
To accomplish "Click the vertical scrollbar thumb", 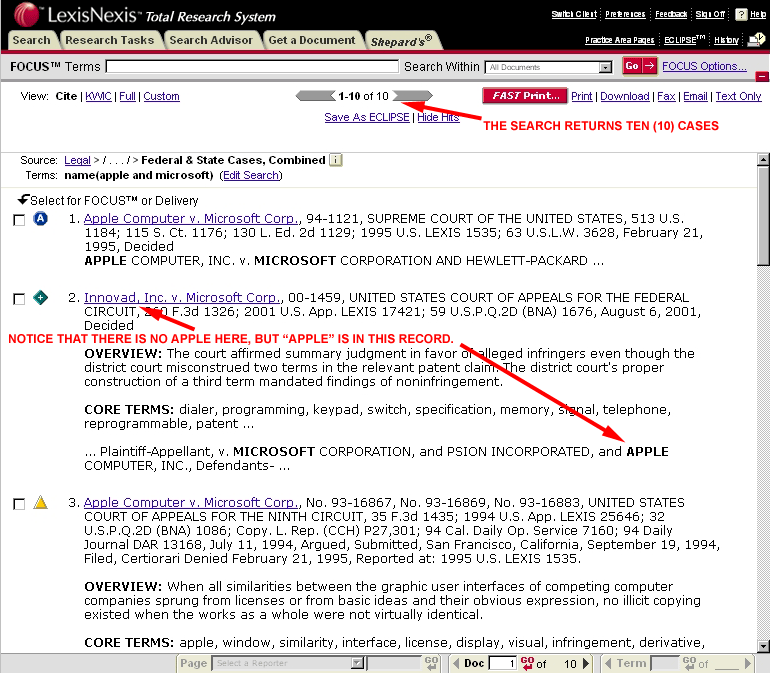I will [763, 216].
